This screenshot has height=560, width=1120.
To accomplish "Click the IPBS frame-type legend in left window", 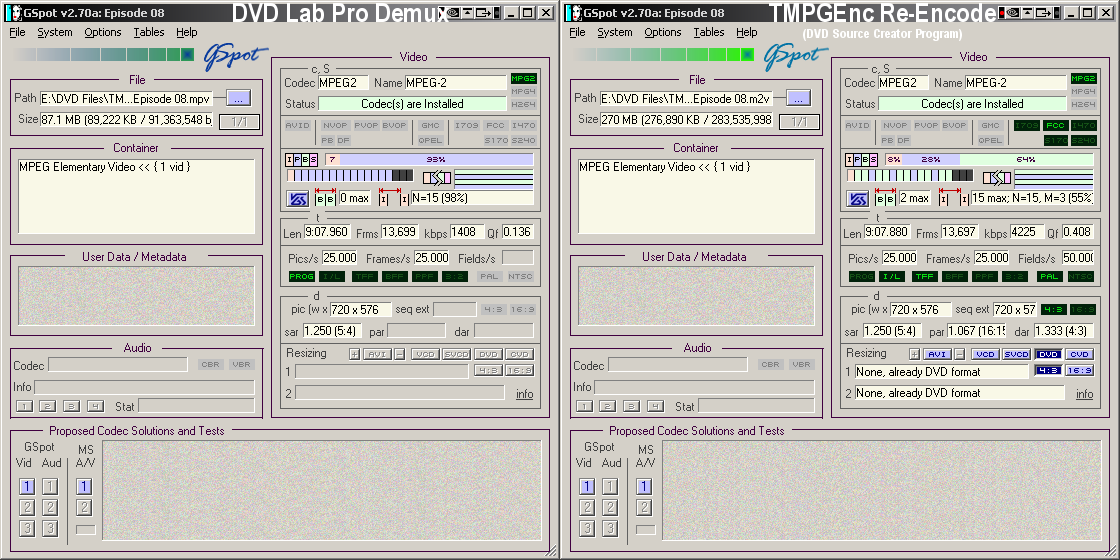I will (301, 159).
